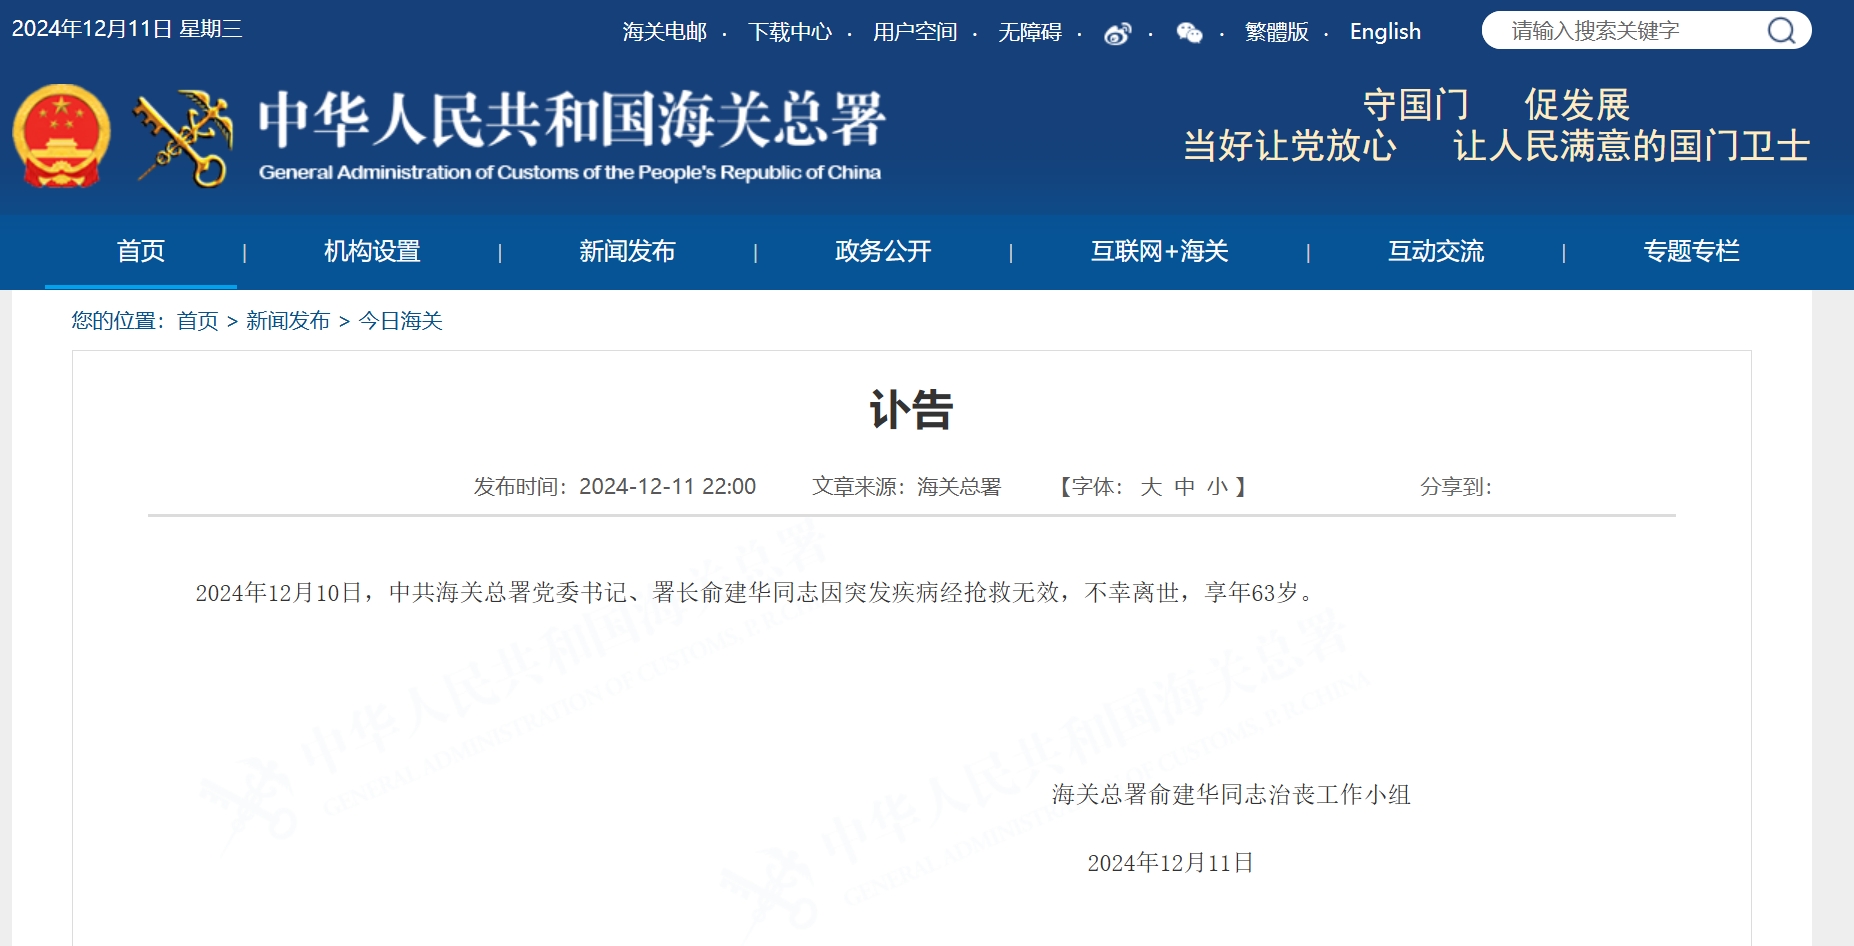Open the 专题专栏 nav menu

(1691, 251)
